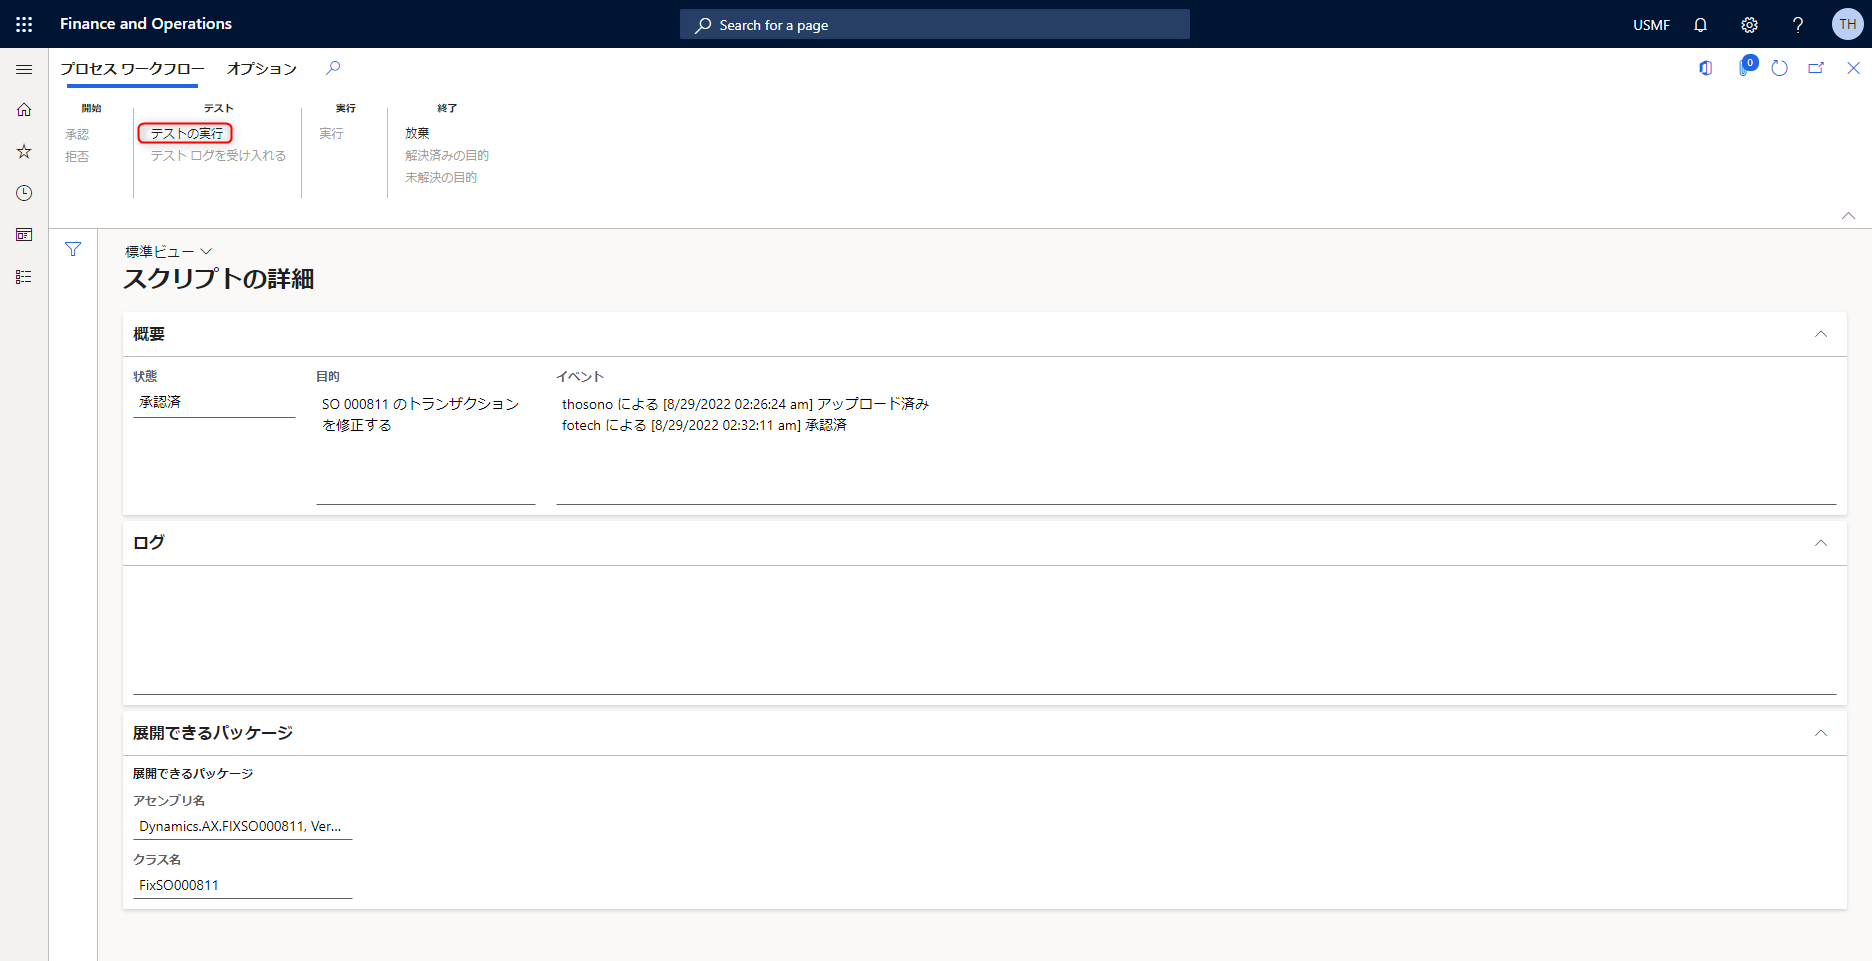This screenshot has width=1872, height=961.
Task: Select the オプション tab
Action: [262, 68]
